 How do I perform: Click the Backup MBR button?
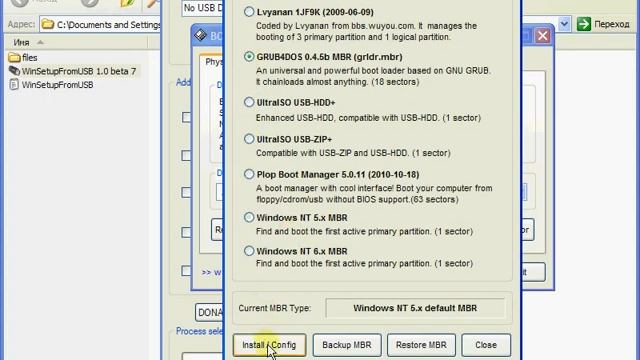coord(347,345)
